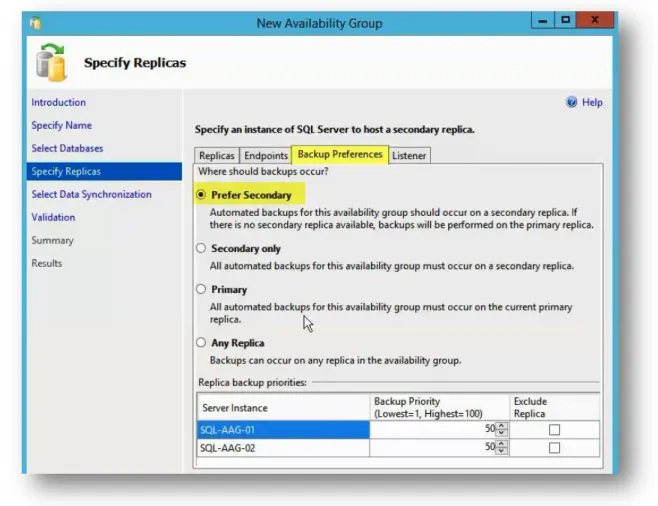Viewport: 658px width, 506px height.
Task: Close the New Availability Group window
Action: click(x=595, y=20)
